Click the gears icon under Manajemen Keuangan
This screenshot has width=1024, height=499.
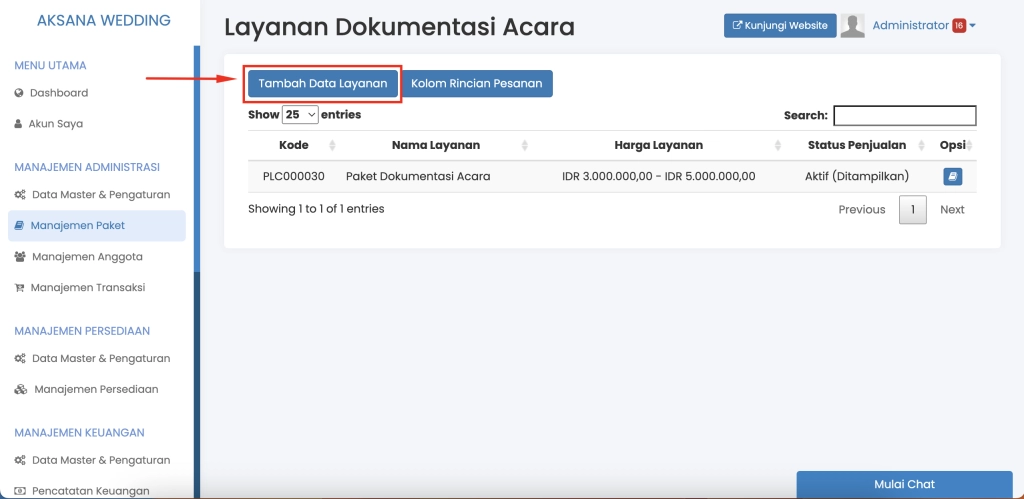20,460
